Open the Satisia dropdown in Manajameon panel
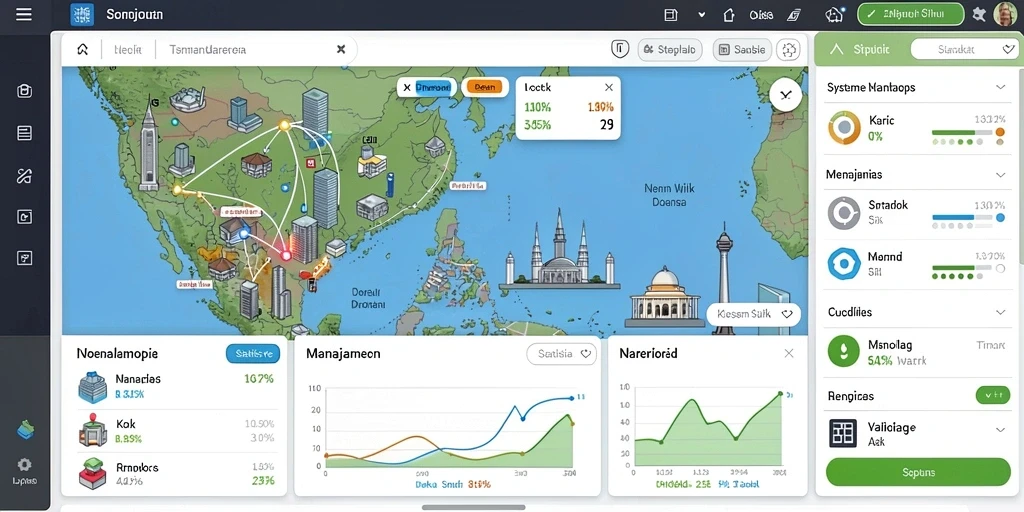 click(562, 353)
